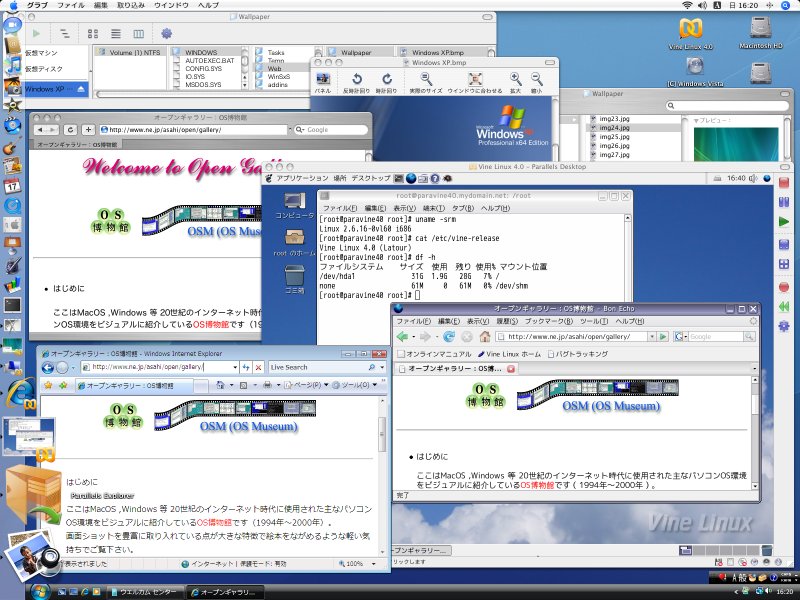Toggle the volume icon in Vine Linux panel

[753, 179]
